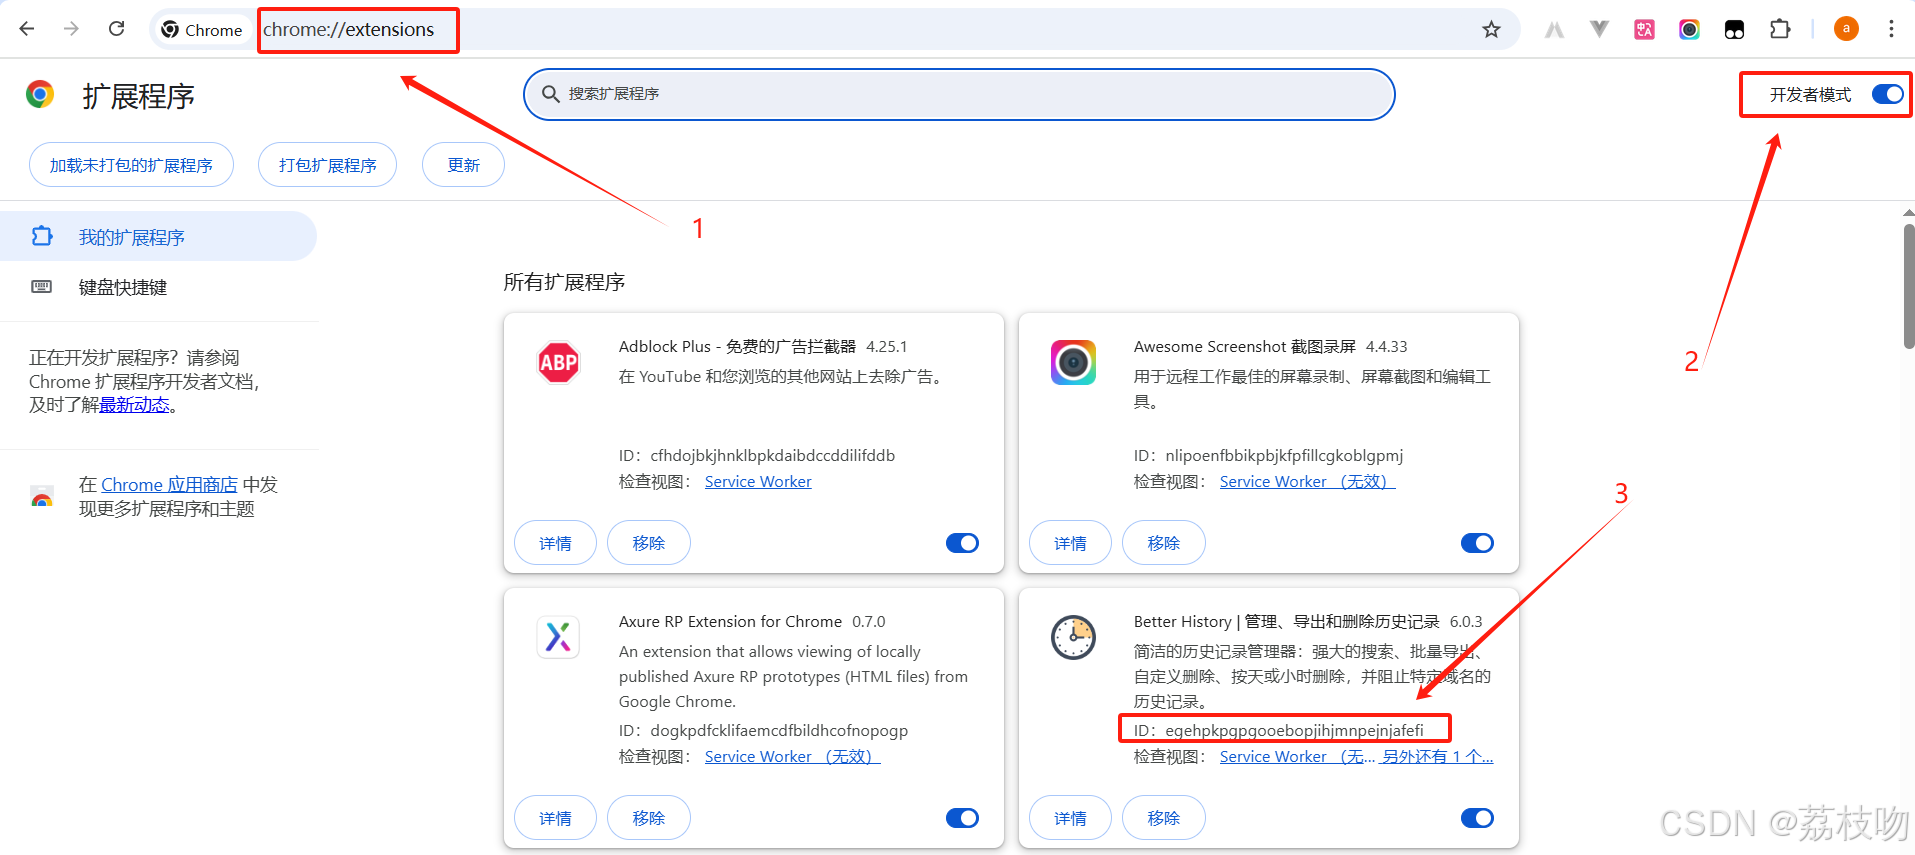Image resolution: width=1915 pixels, height=855 pixels.
Task: Click Awesome Screenshot ID nlipoenfbbikpbjkfpfillcgkoblgpmj
Action: coord(1284,456)
